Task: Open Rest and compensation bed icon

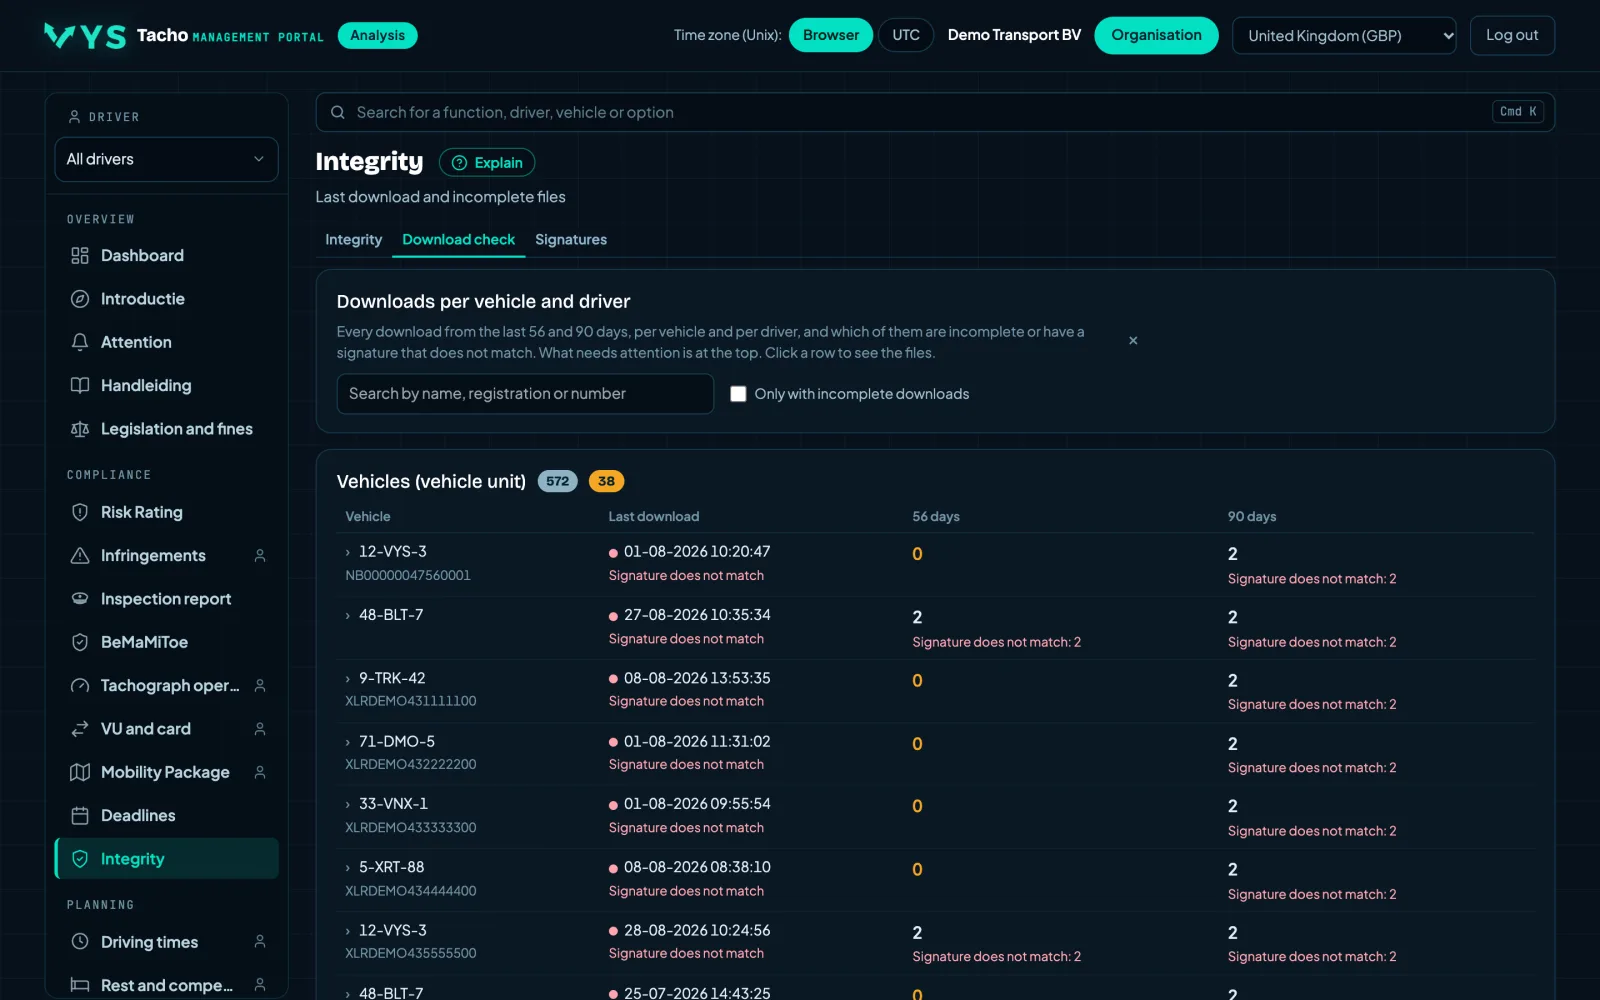Action: click(x=80, y=985)
